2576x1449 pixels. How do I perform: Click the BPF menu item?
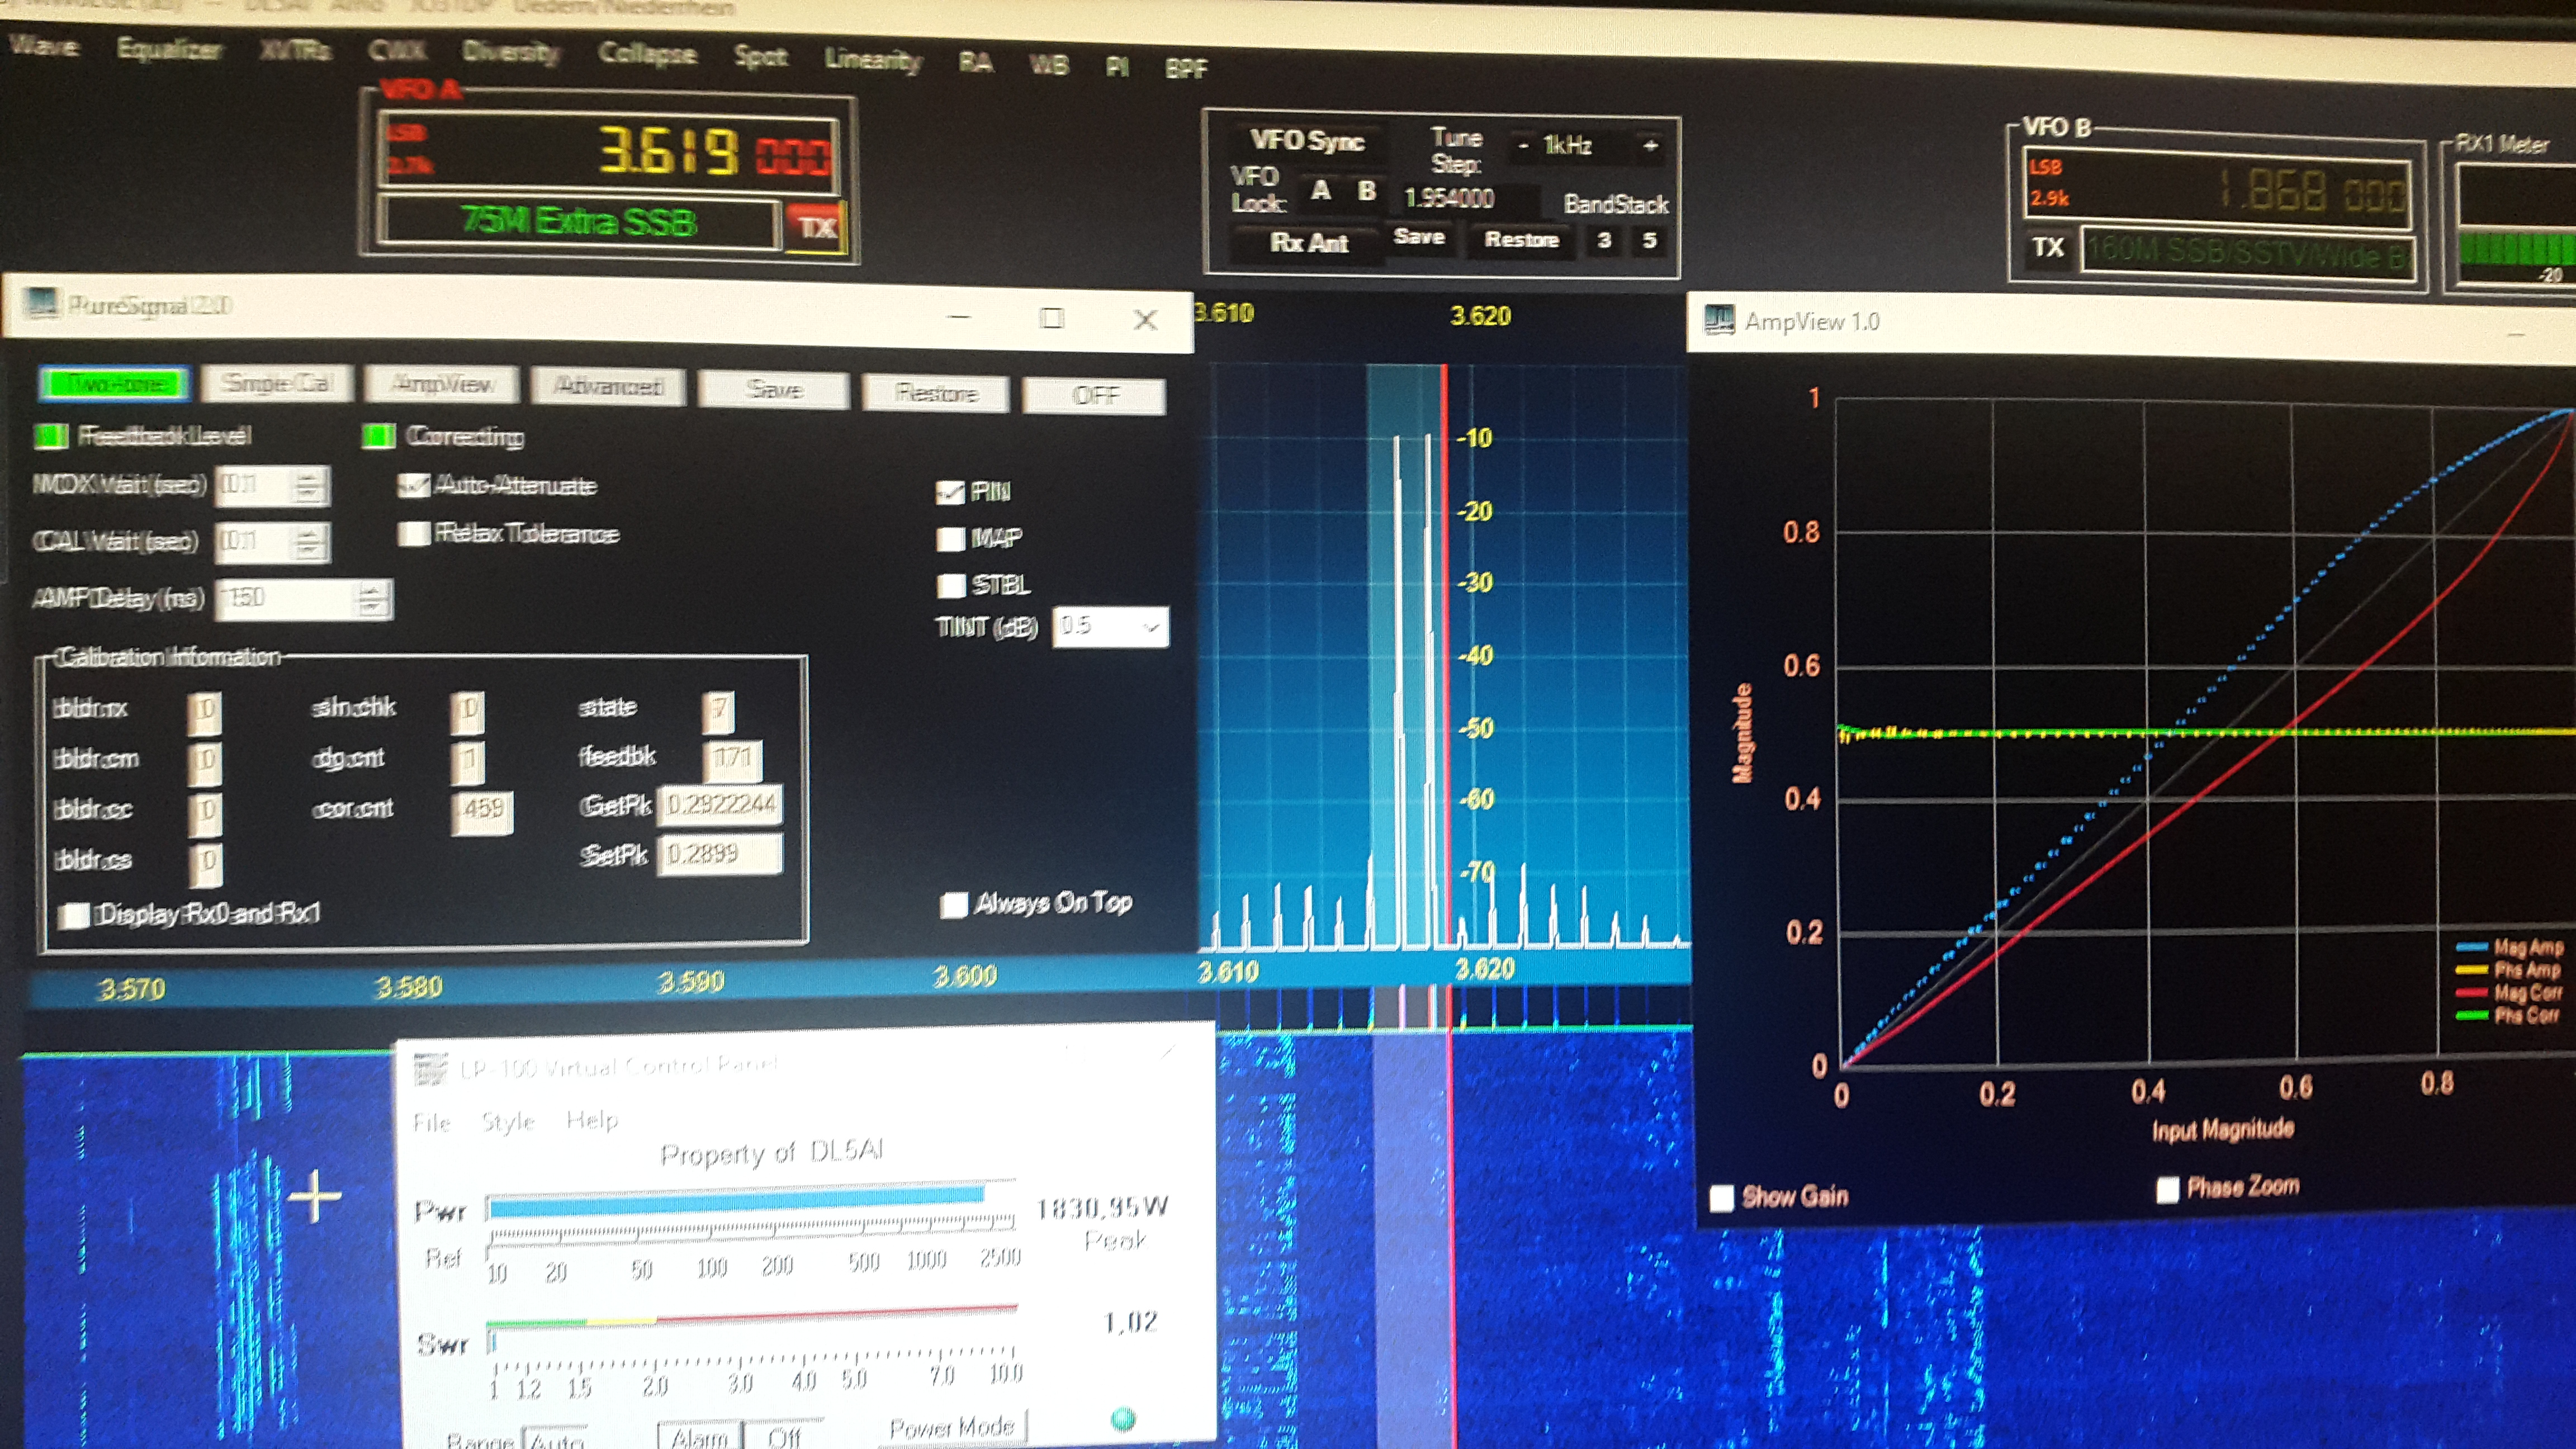pyautogui.click(x=1186, y=69)
